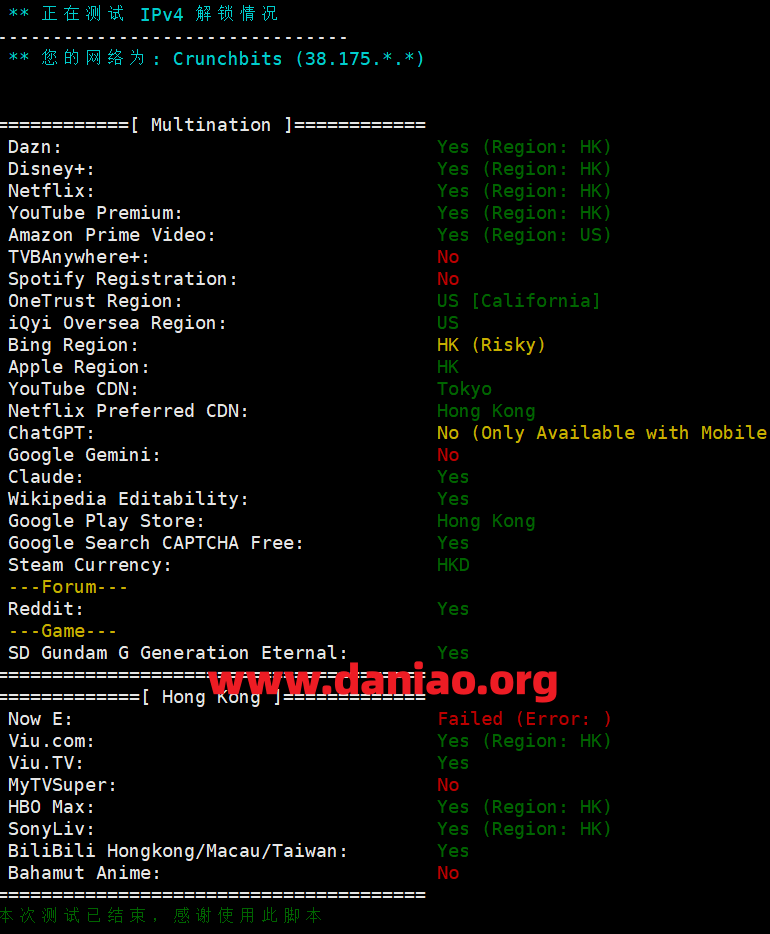The width and height of the screenshot is (770, 934).
Task: Click the 'HBO Max:' label
Action: point(51,808)
